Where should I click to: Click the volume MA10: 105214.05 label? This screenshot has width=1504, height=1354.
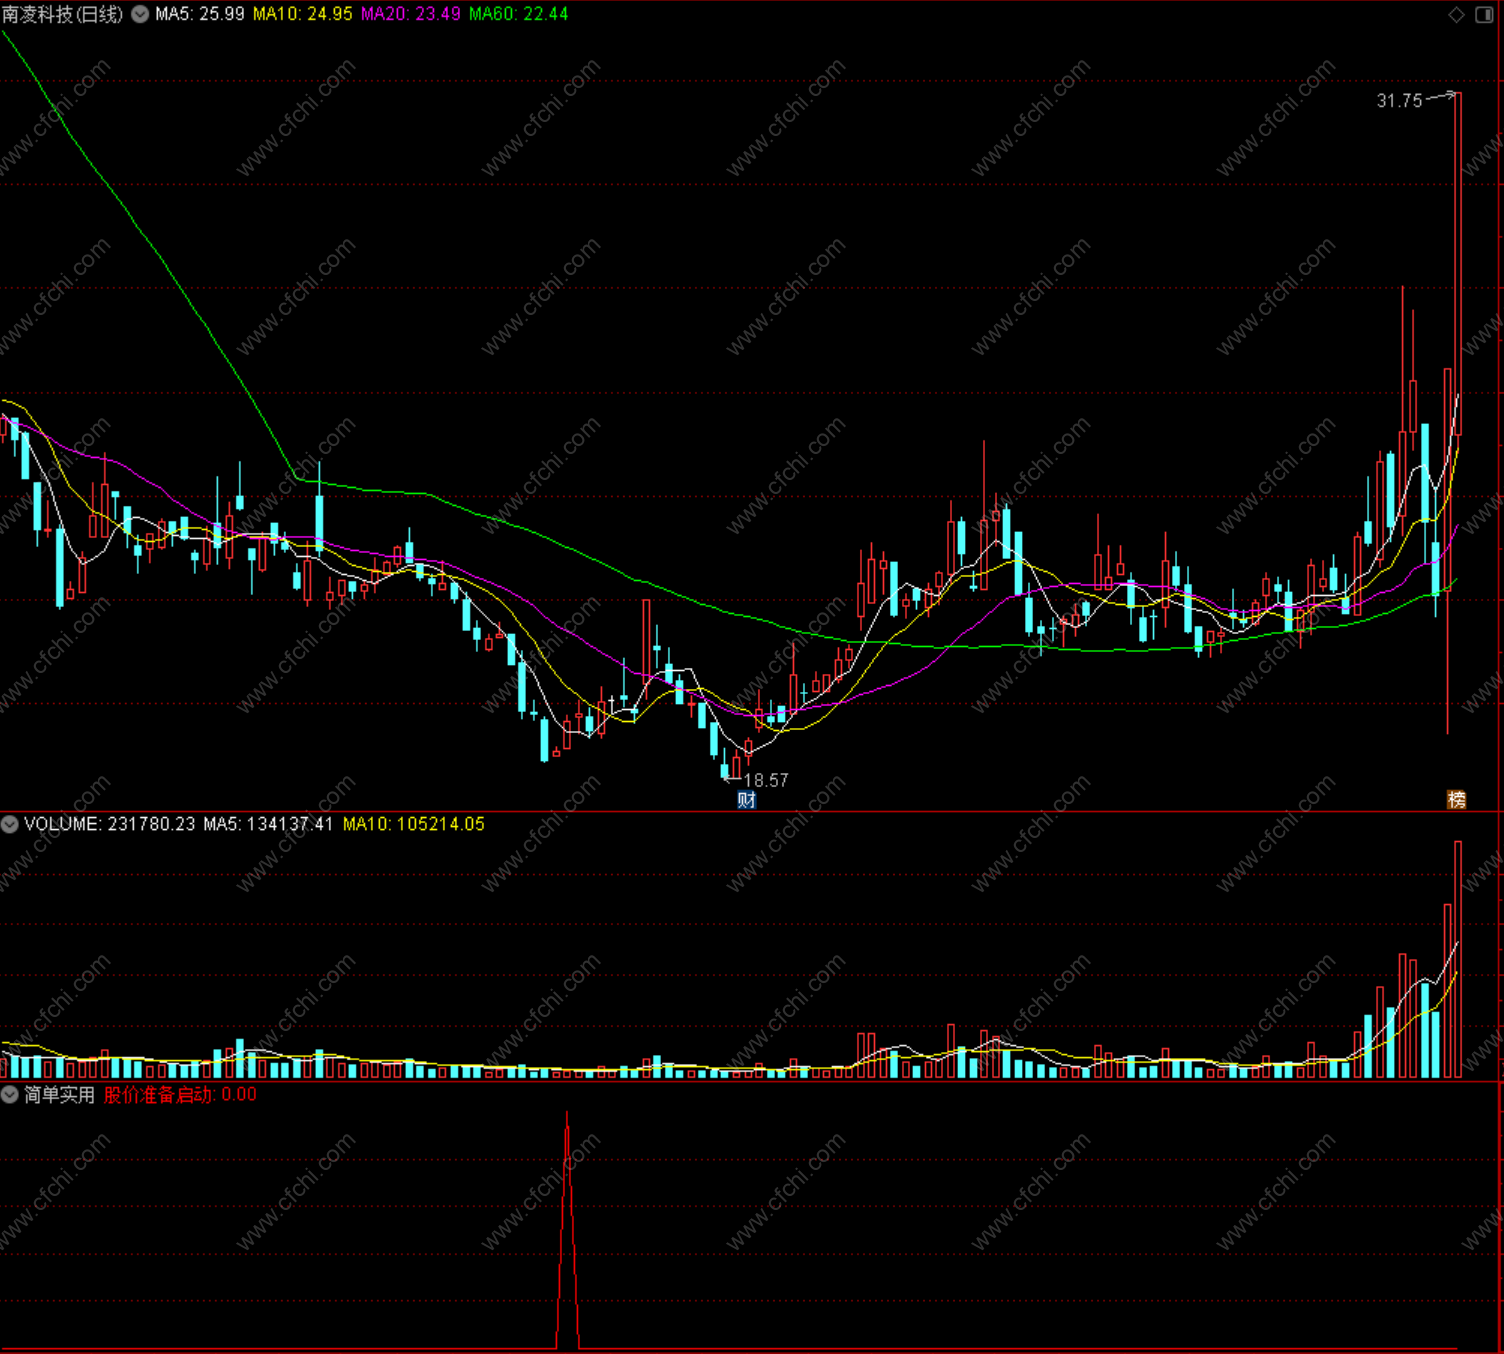pyautogui.click(x=414, y=824)
